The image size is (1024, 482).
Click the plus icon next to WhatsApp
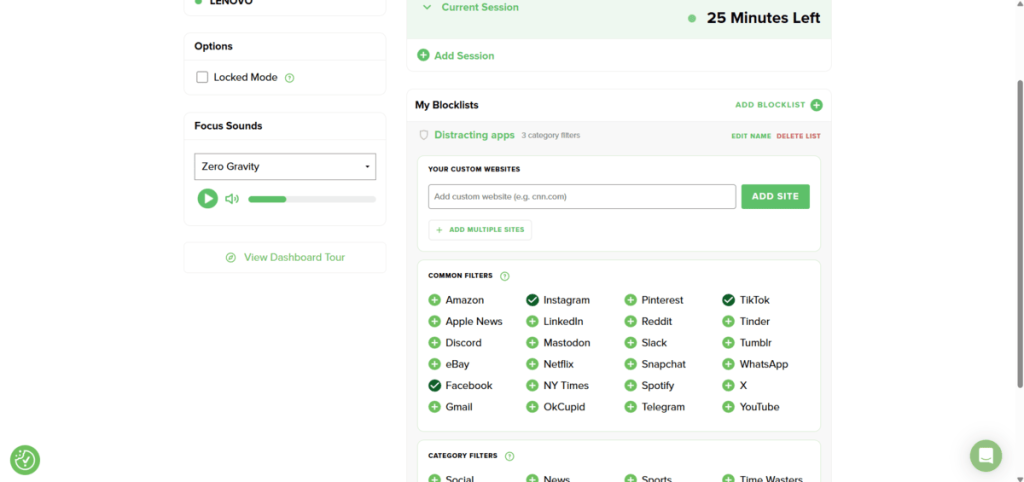coord(728,364)
